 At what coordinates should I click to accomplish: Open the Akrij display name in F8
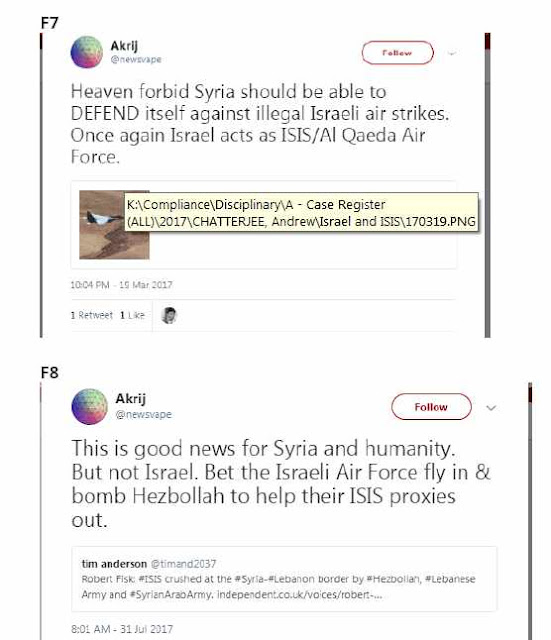pyautogui.click(x=131, y=399)
